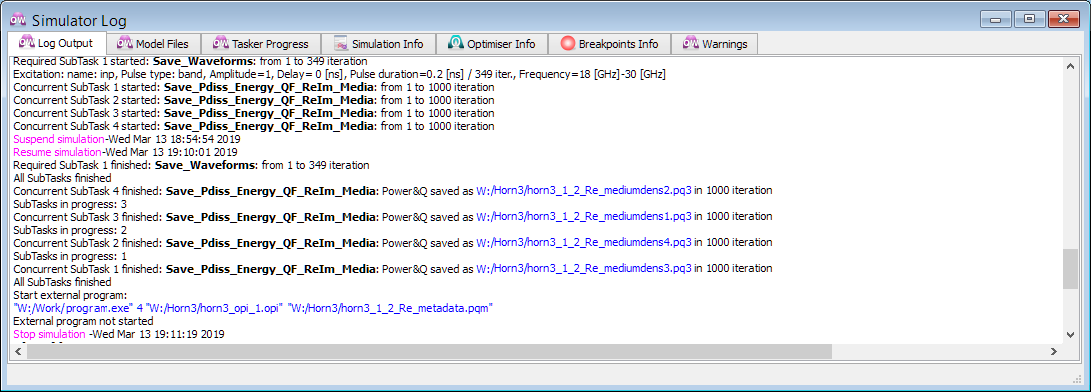Click the red Breakpoints Info tab icon
This screenshot has height=392, width=1091.
coord(567,44)
